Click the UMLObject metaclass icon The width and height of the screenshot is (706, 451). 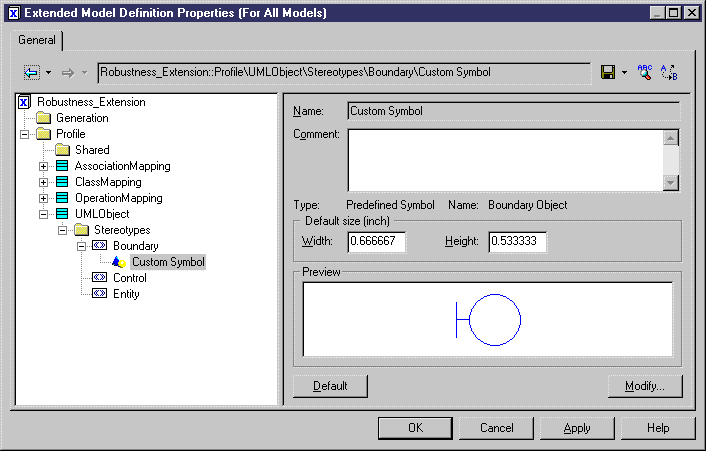tap(62, 214)
